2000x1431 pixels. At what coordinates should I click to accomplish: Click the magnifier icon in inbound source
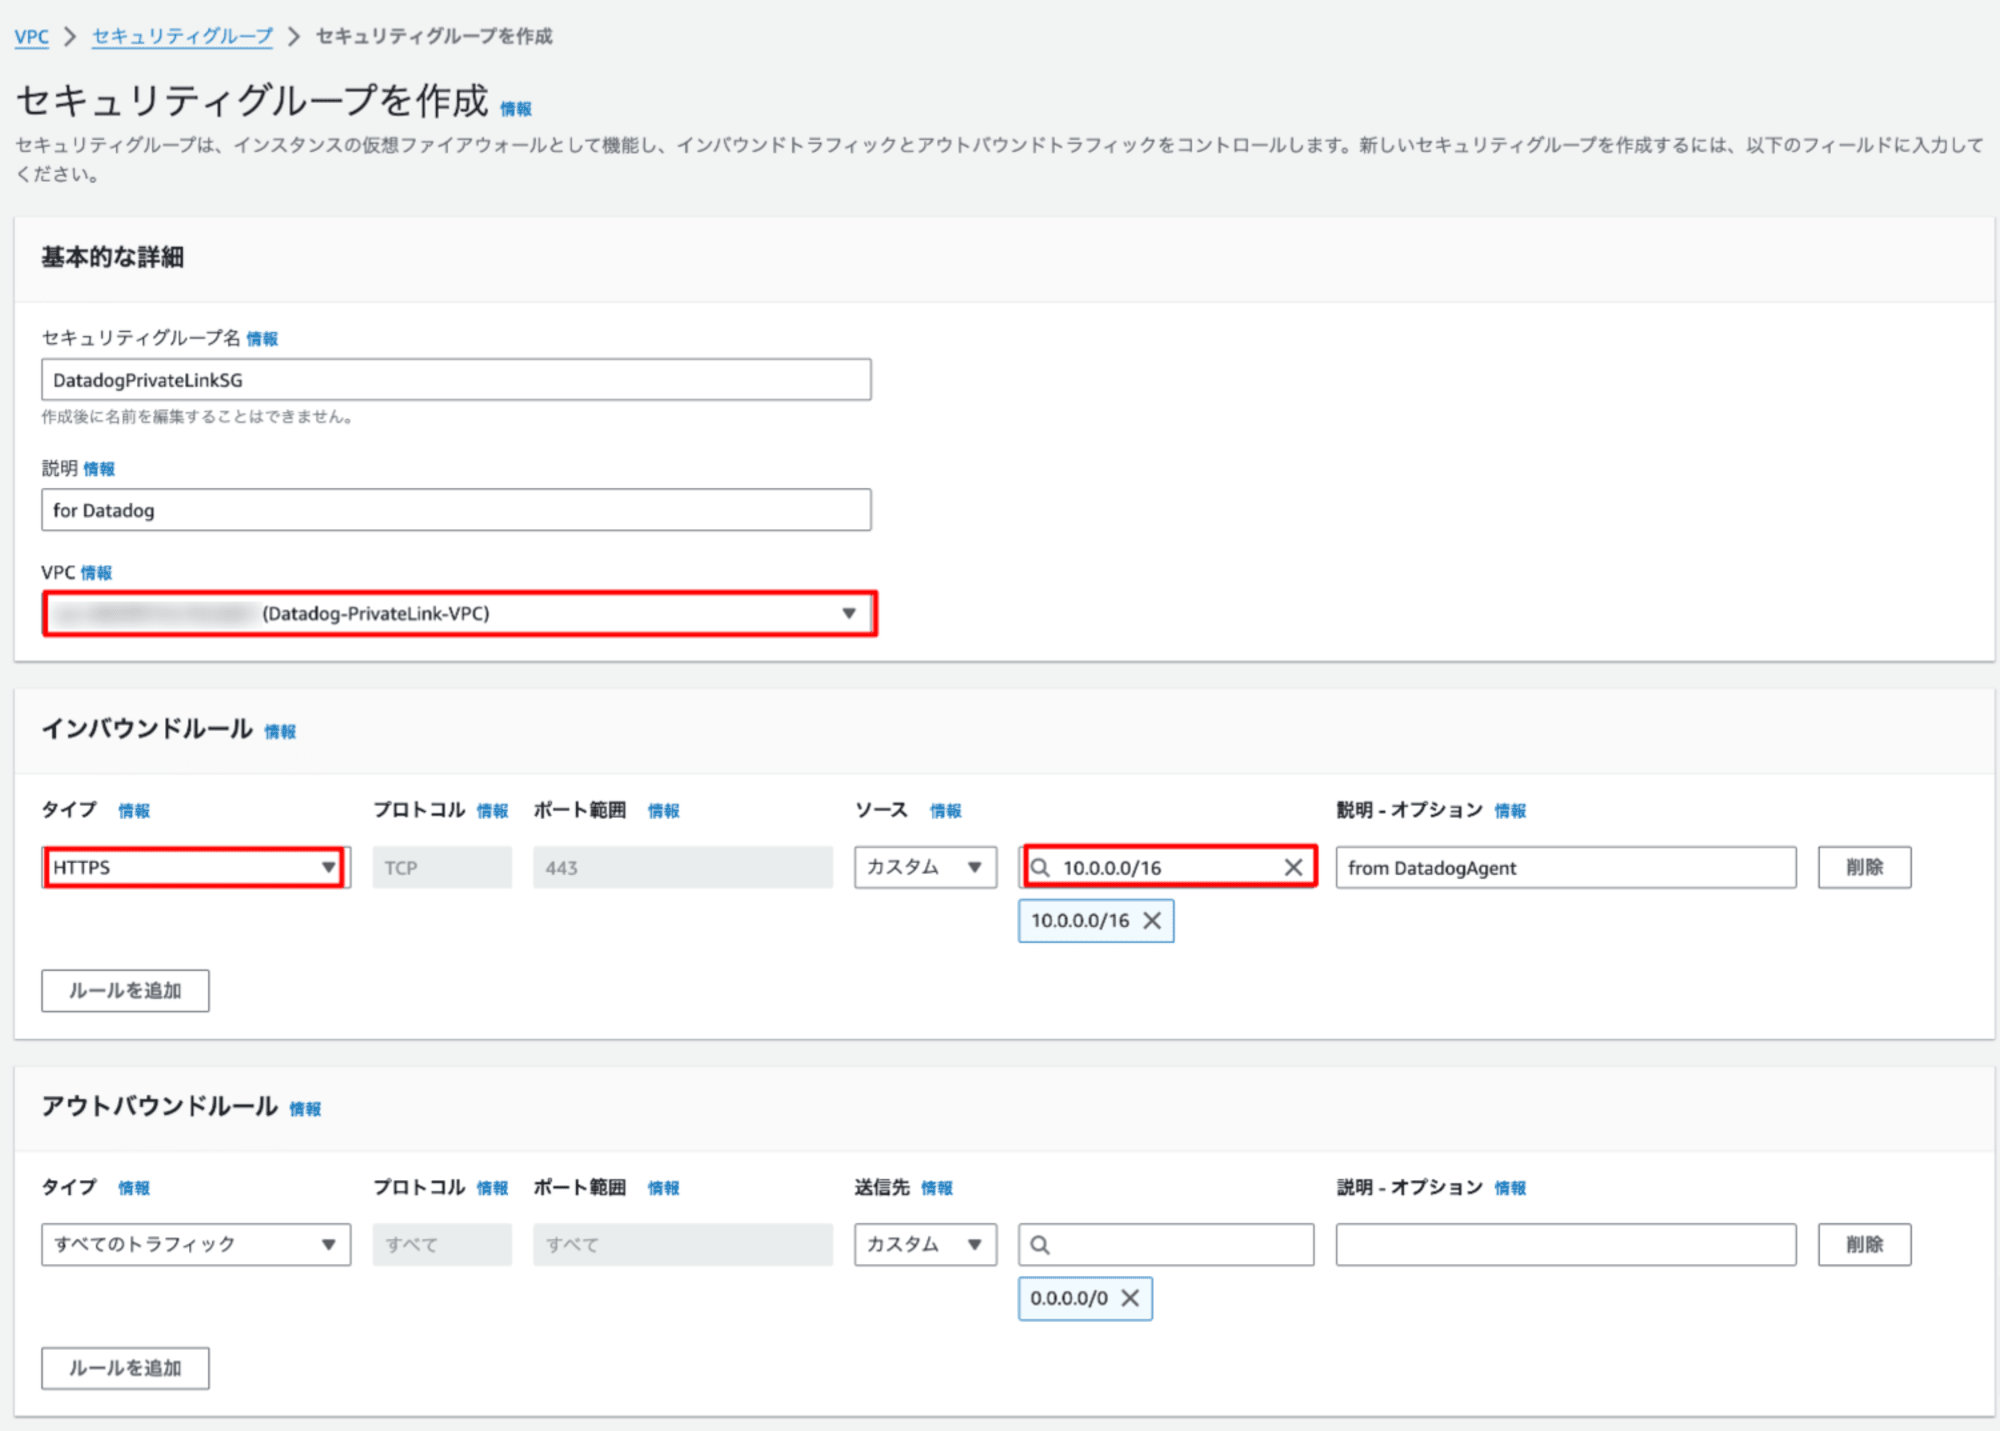pos(1040,868)
